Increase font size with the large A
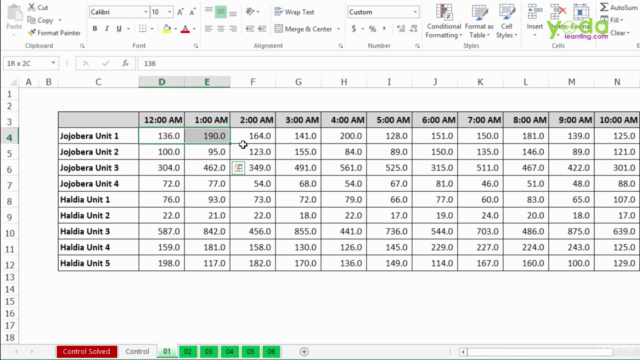The image size is (640, 360). [x=180, y=12]
